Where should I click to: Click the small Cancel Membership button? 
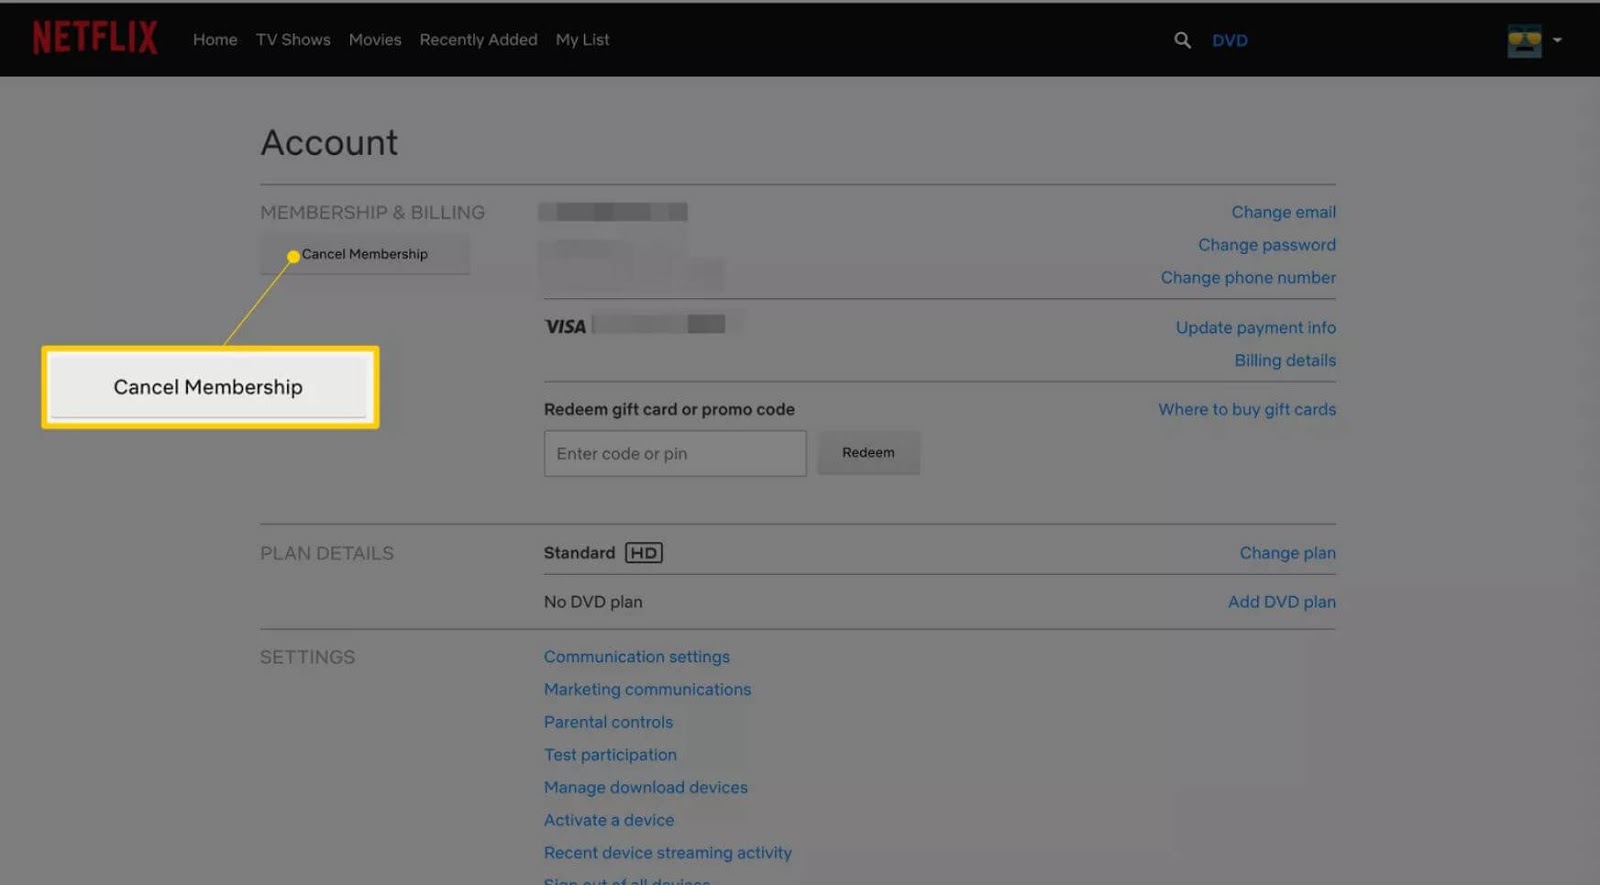click(365, 254)
